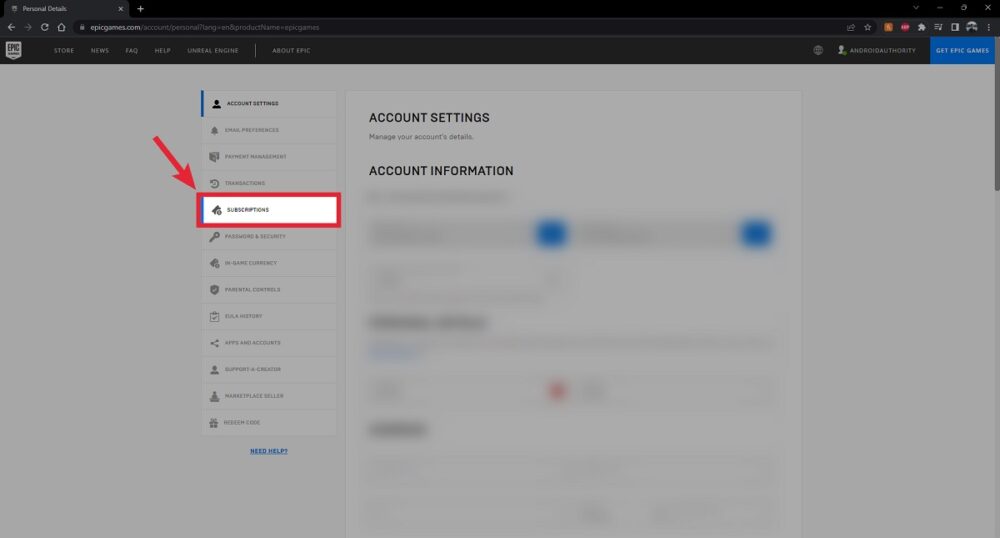This screenshot has height=538, width=1000.
Task: Open Chrome three-dot menu
Action: point(988,27)
